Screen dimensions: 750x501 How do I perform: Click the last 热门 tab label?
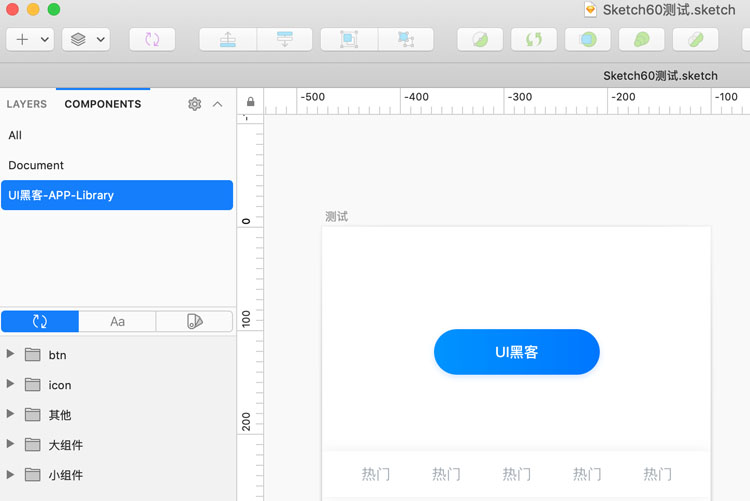658,474
